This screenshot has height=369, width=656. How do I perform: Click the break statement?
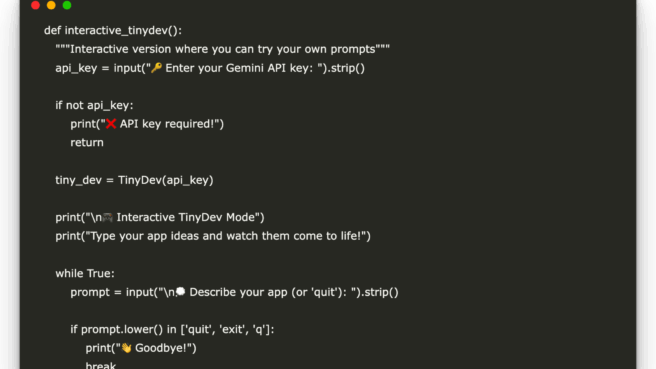click(x=100, y=365)
